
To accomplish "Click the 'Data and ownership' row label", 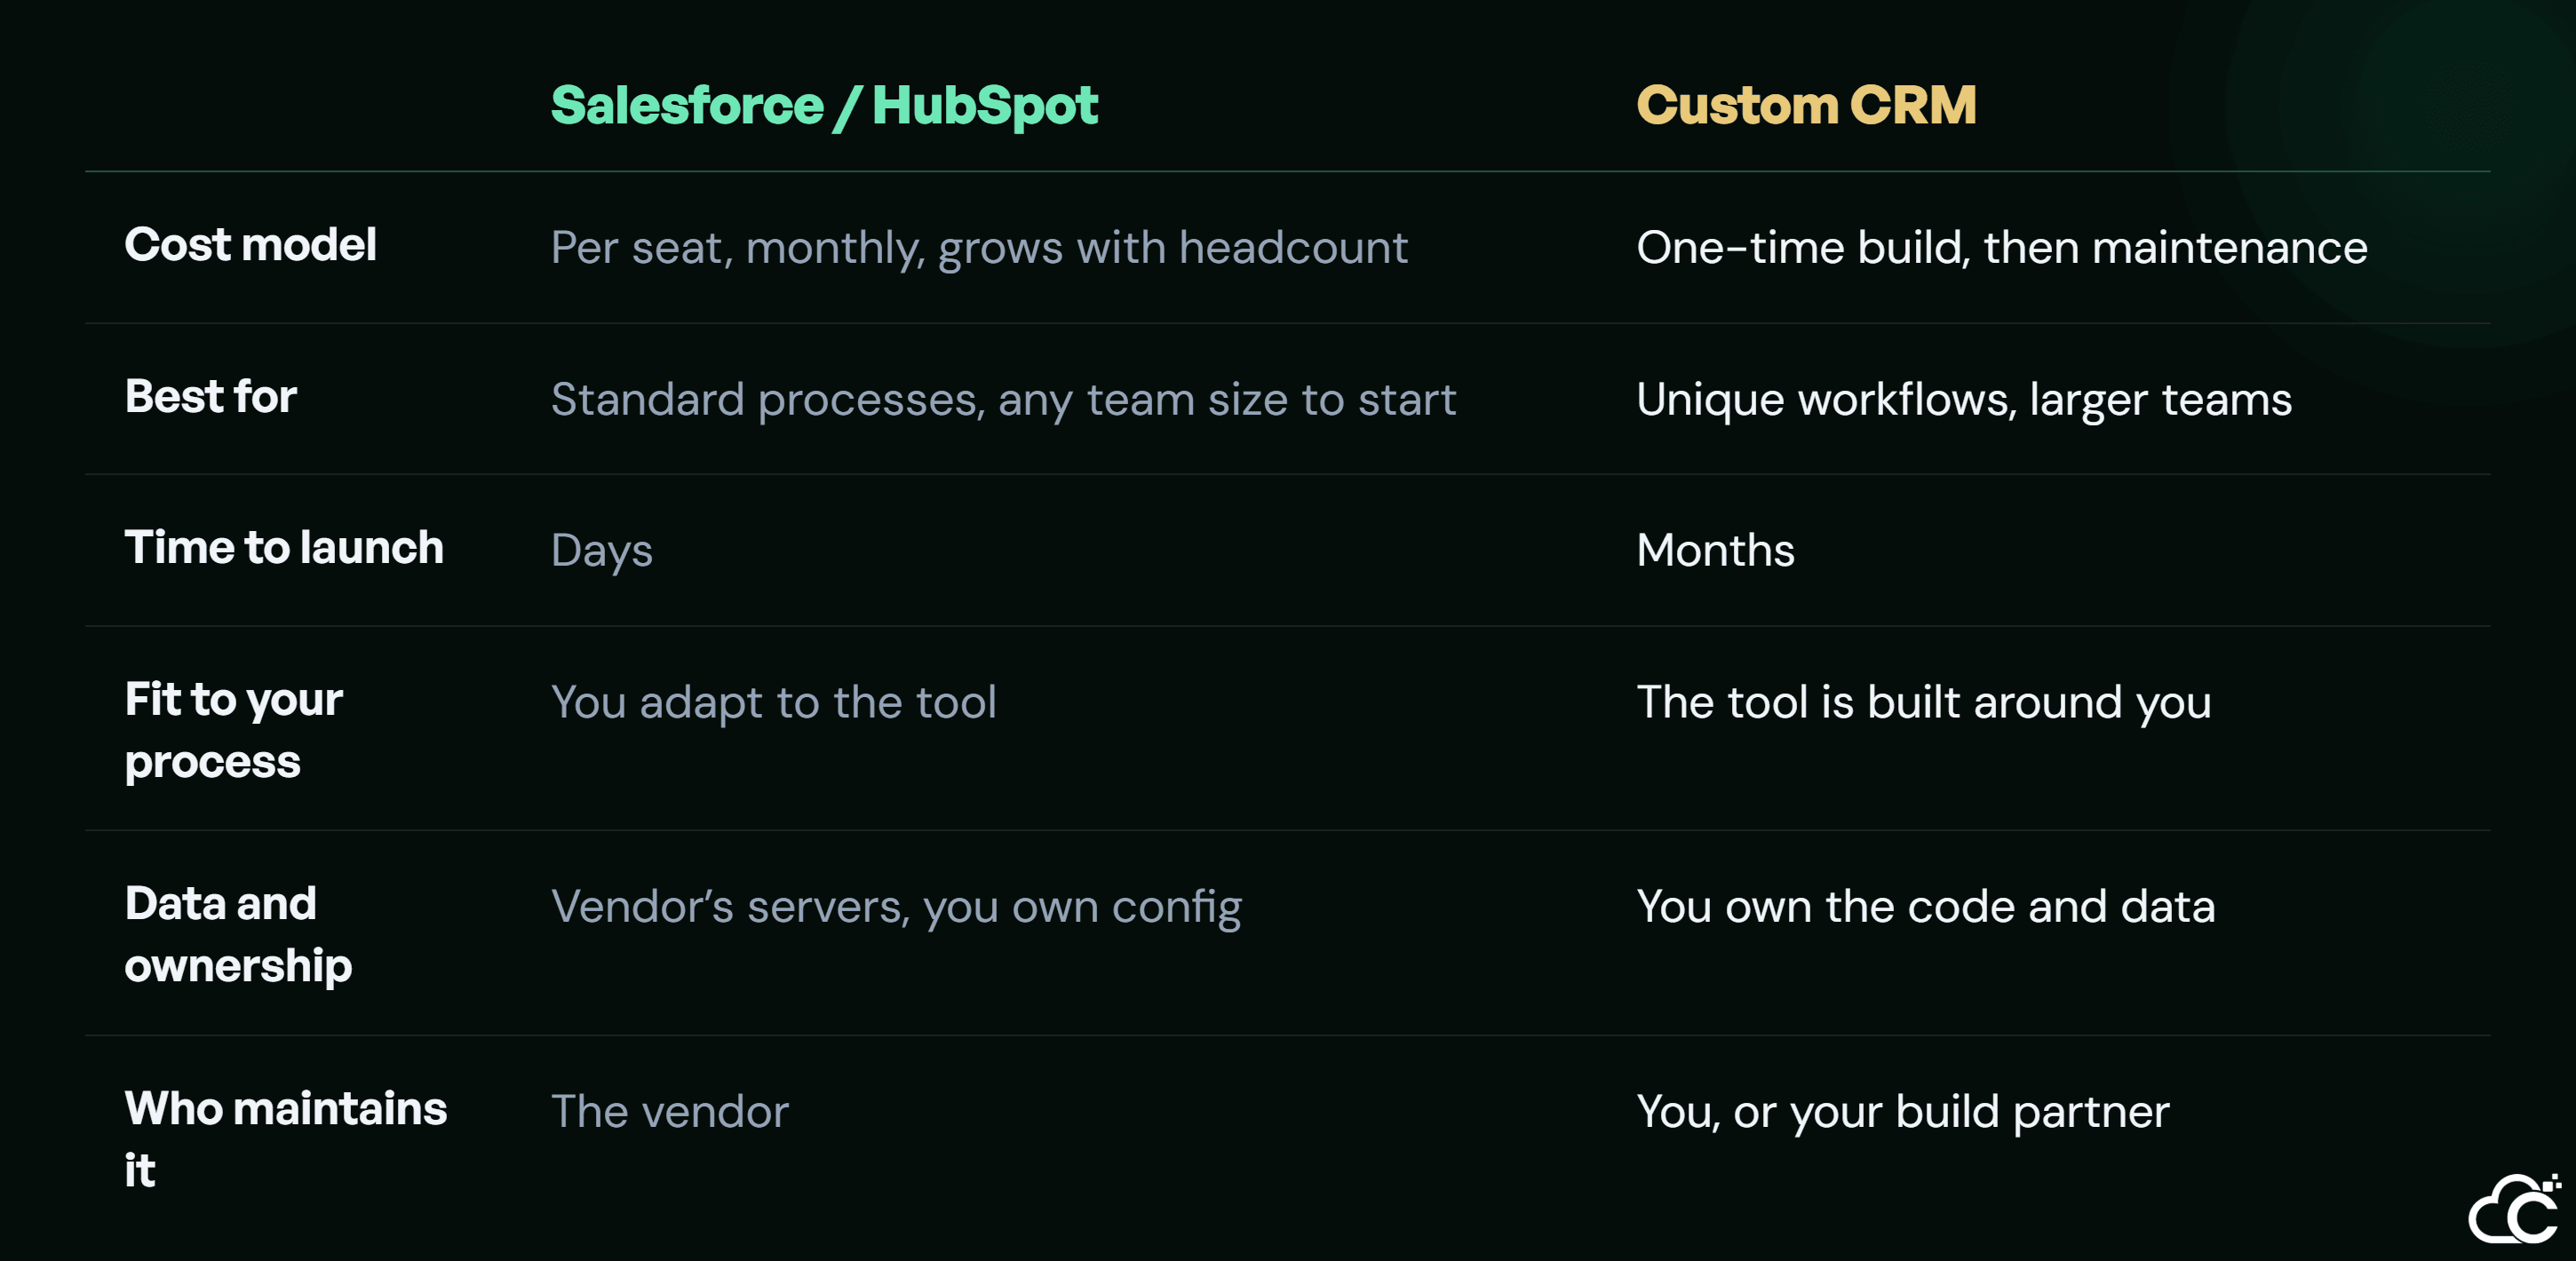I will [x=238, y=935].
